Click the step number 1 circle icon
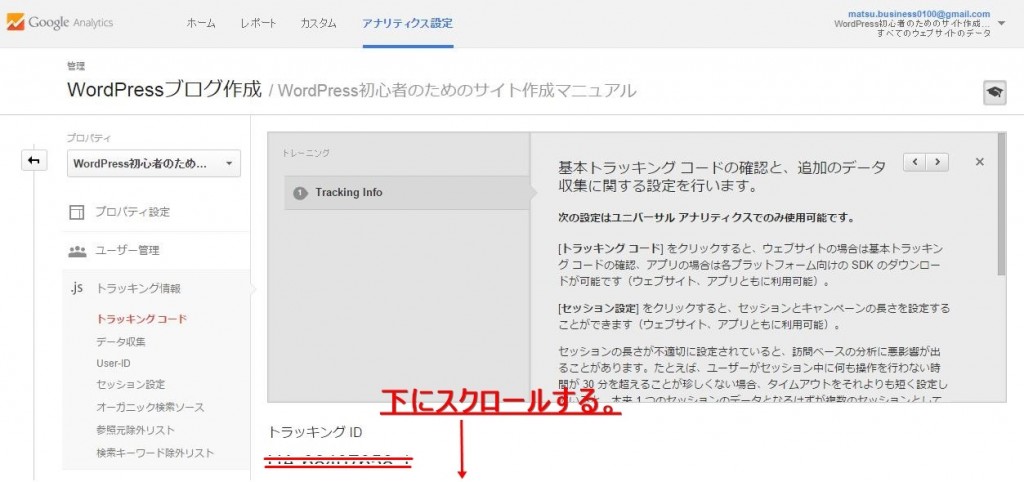Screen dimensions: 1024x482 300,193
